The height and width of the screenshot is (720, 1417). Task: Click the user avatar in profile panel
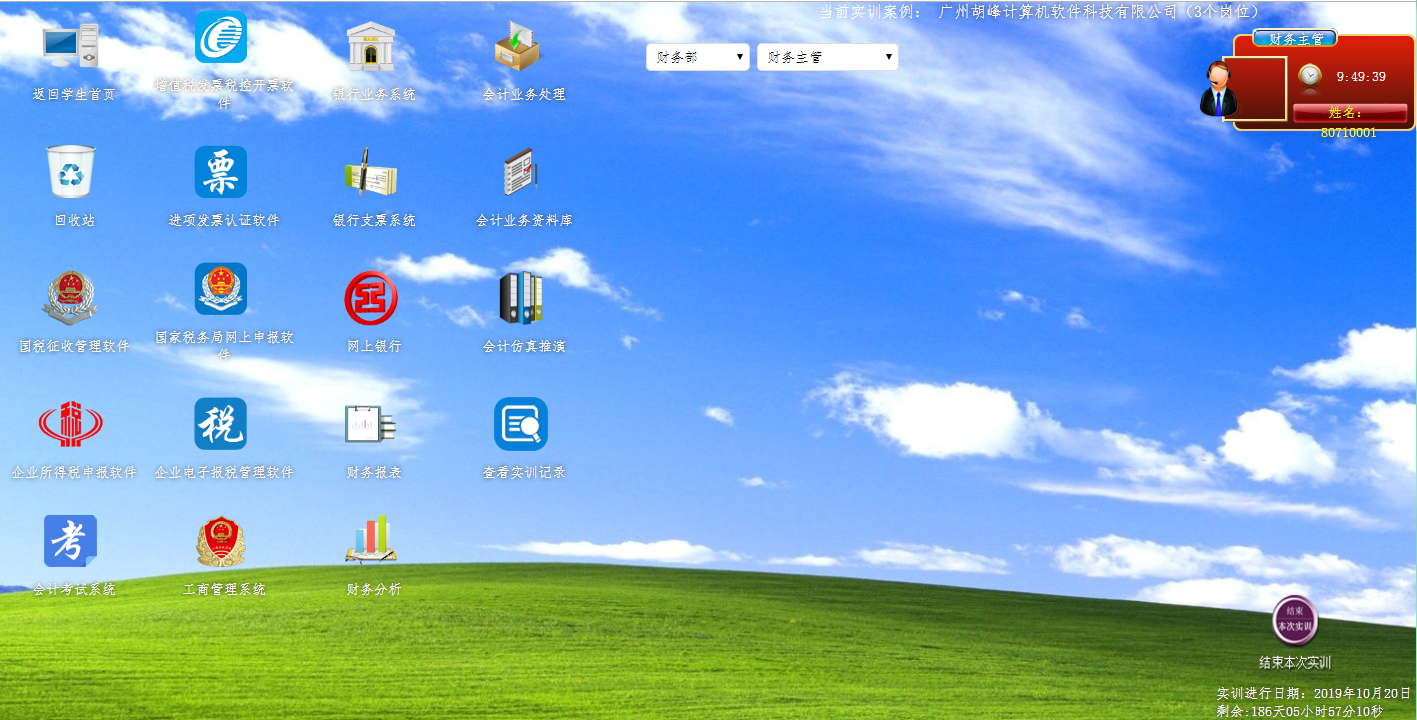click(1220, 90)
